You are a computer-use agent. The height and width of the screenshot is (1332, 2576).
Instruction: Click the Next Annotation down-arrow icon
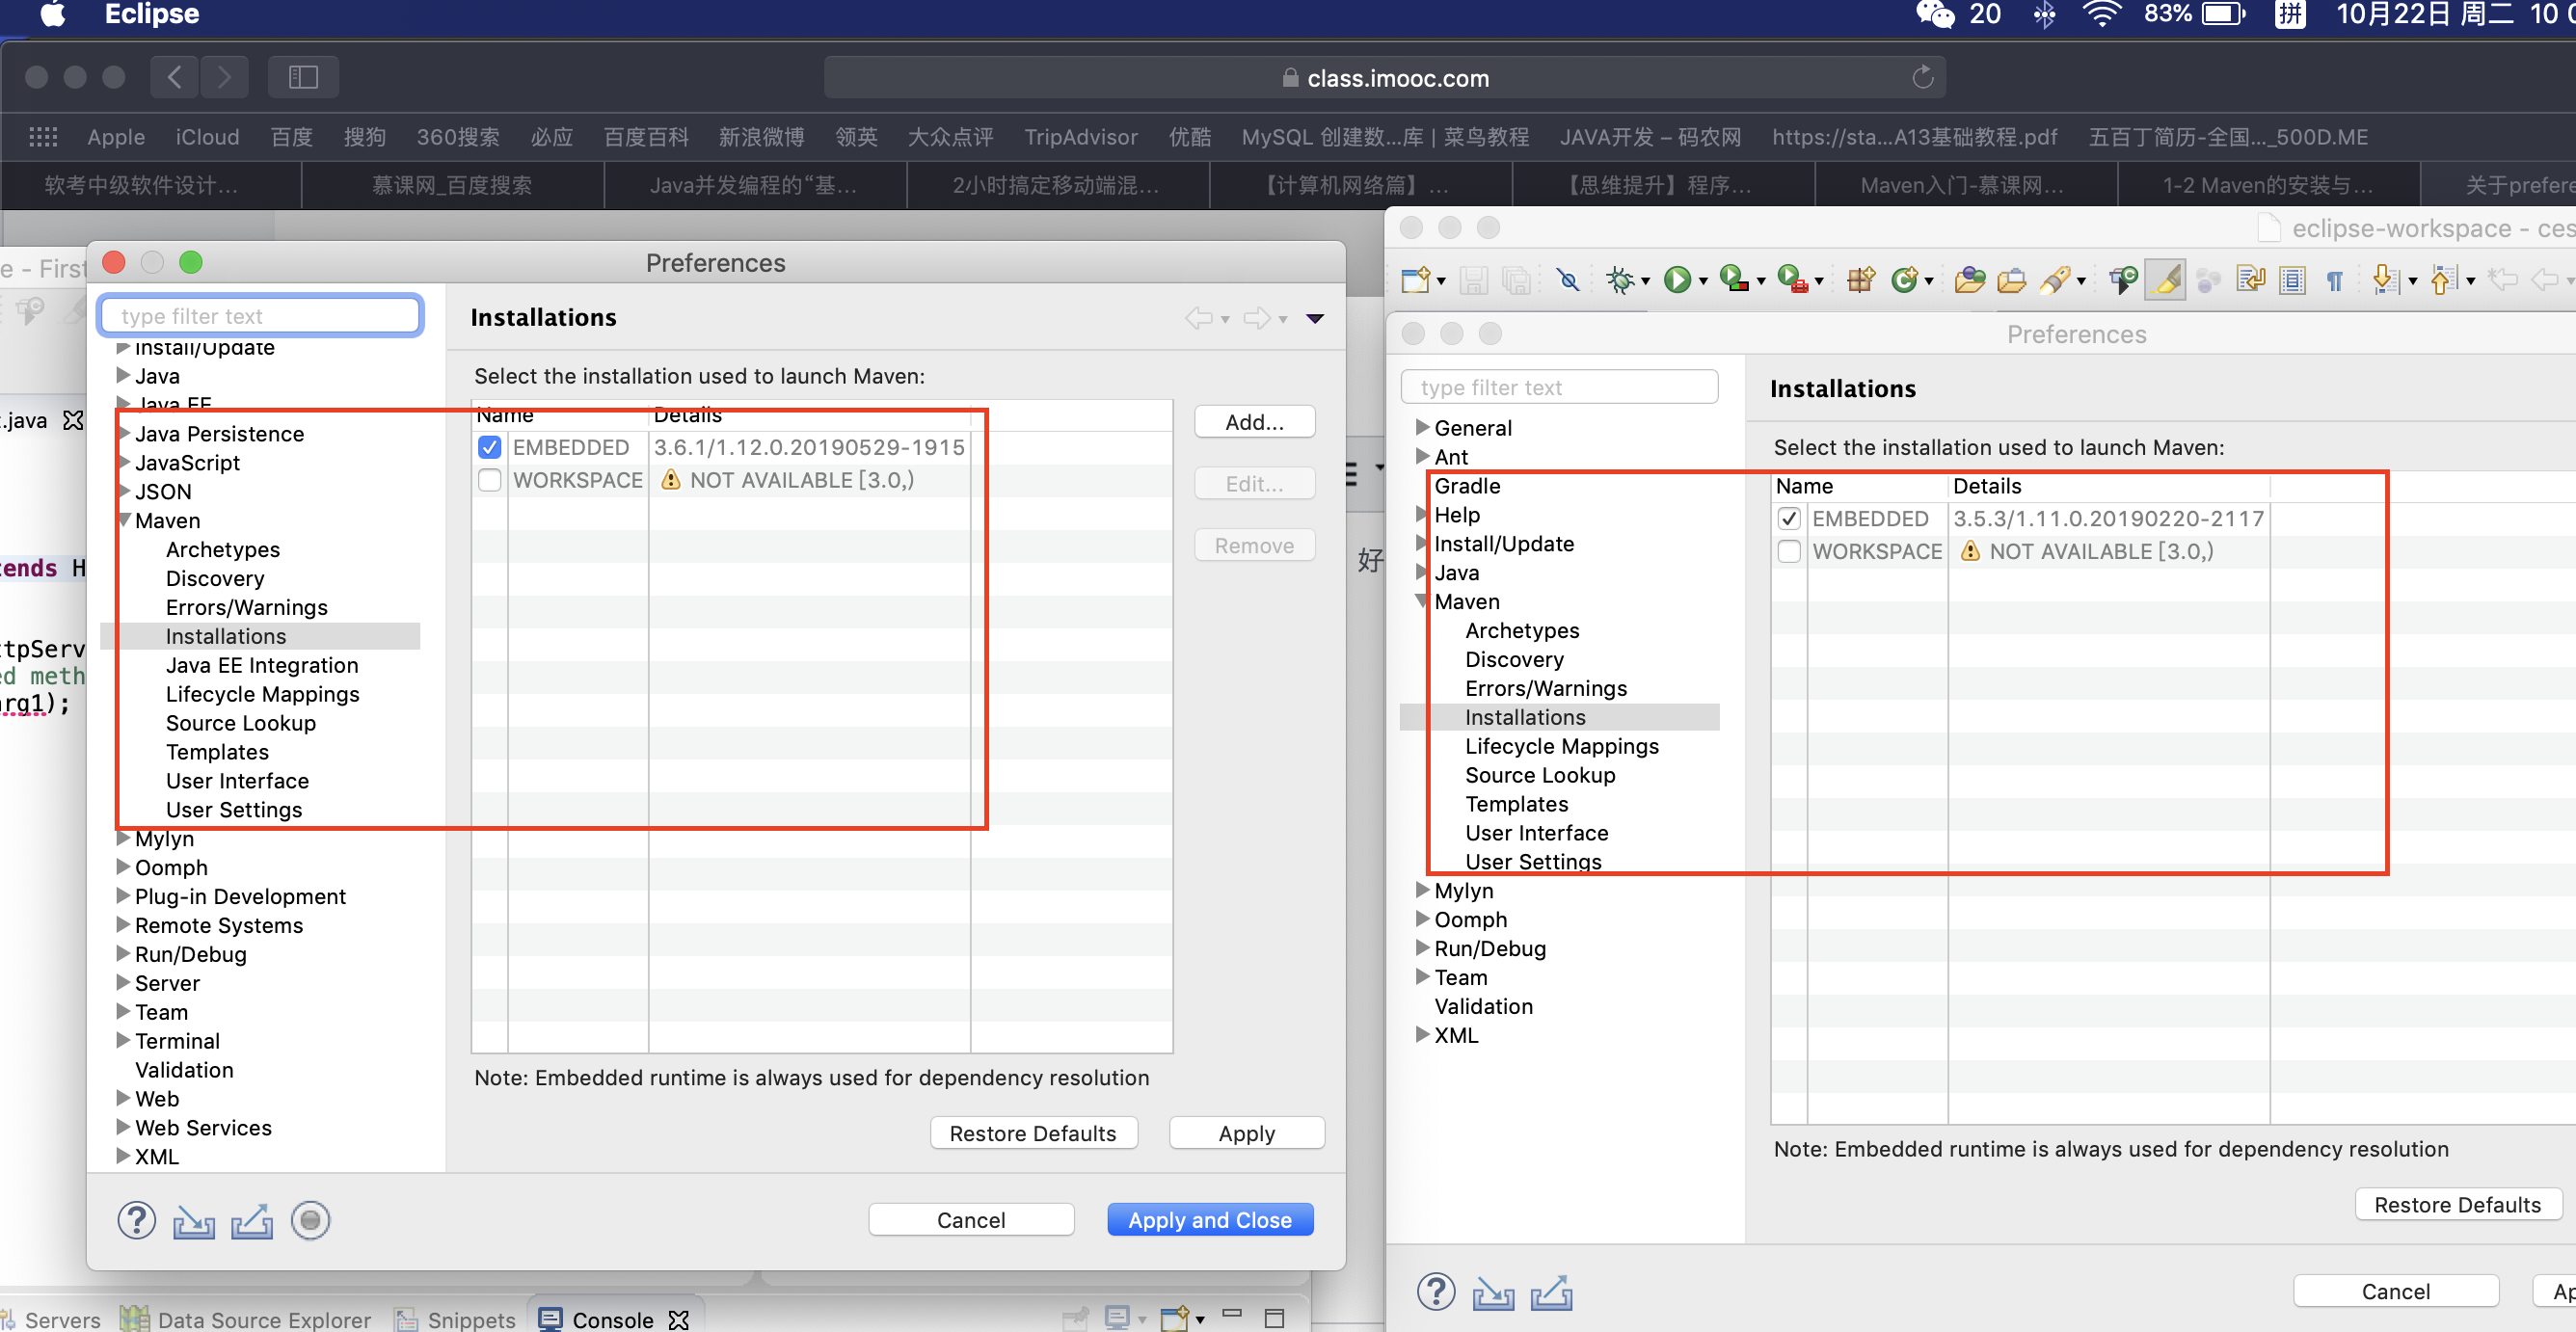[2385, 280]
